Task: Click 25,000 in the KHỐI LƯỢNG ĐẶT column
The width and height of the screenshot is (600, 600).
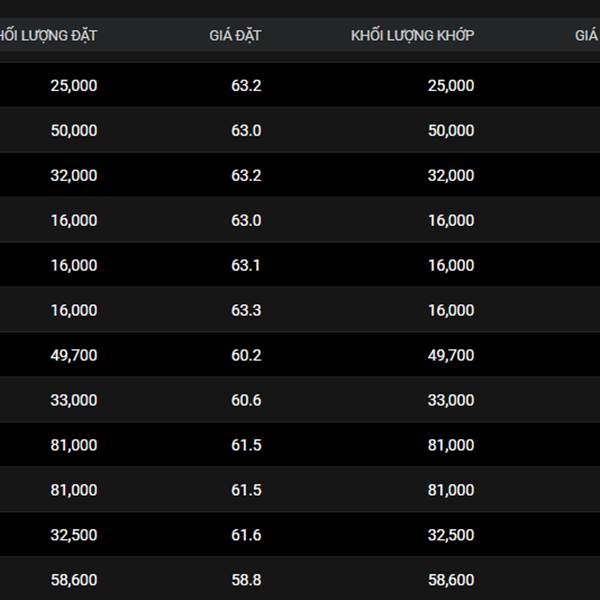Action: [74, 85]
